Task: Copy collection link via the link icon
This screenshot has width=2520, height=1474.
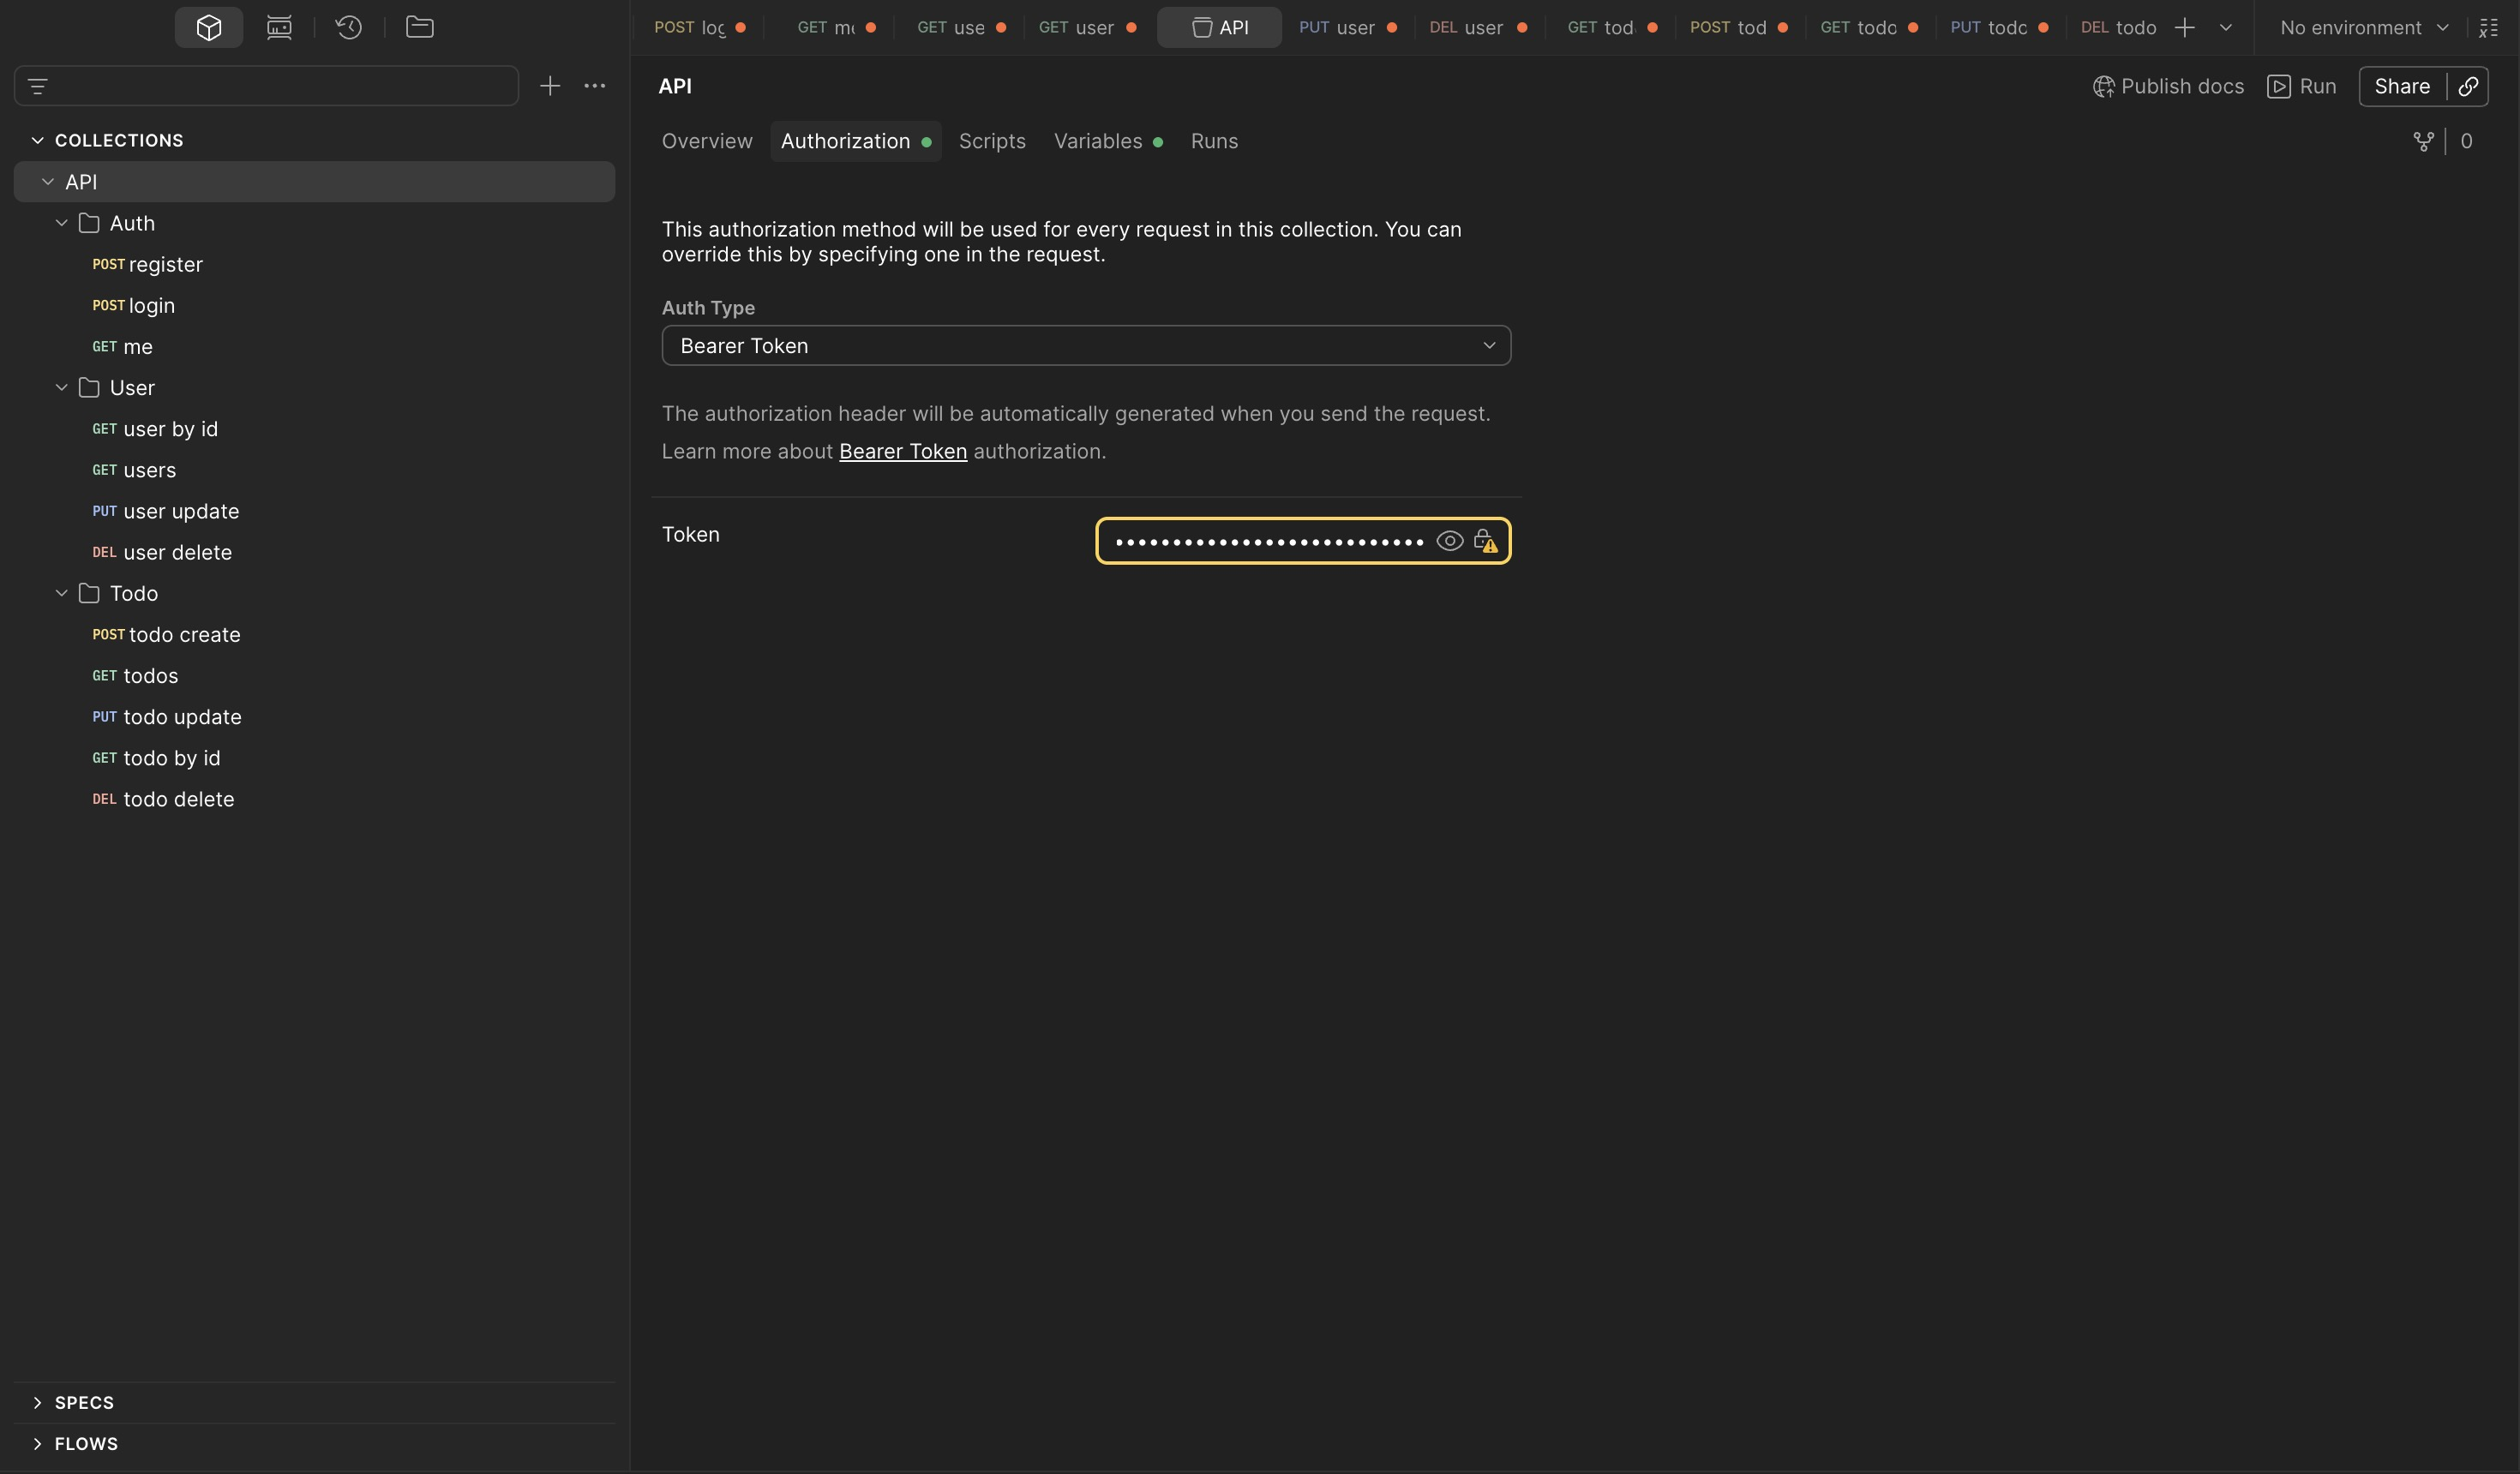Action: tap(2468, 87)
